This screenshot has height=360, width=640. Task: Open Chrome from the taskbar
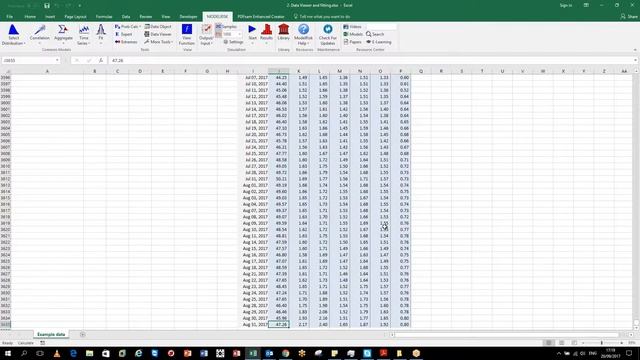(286, 353)
